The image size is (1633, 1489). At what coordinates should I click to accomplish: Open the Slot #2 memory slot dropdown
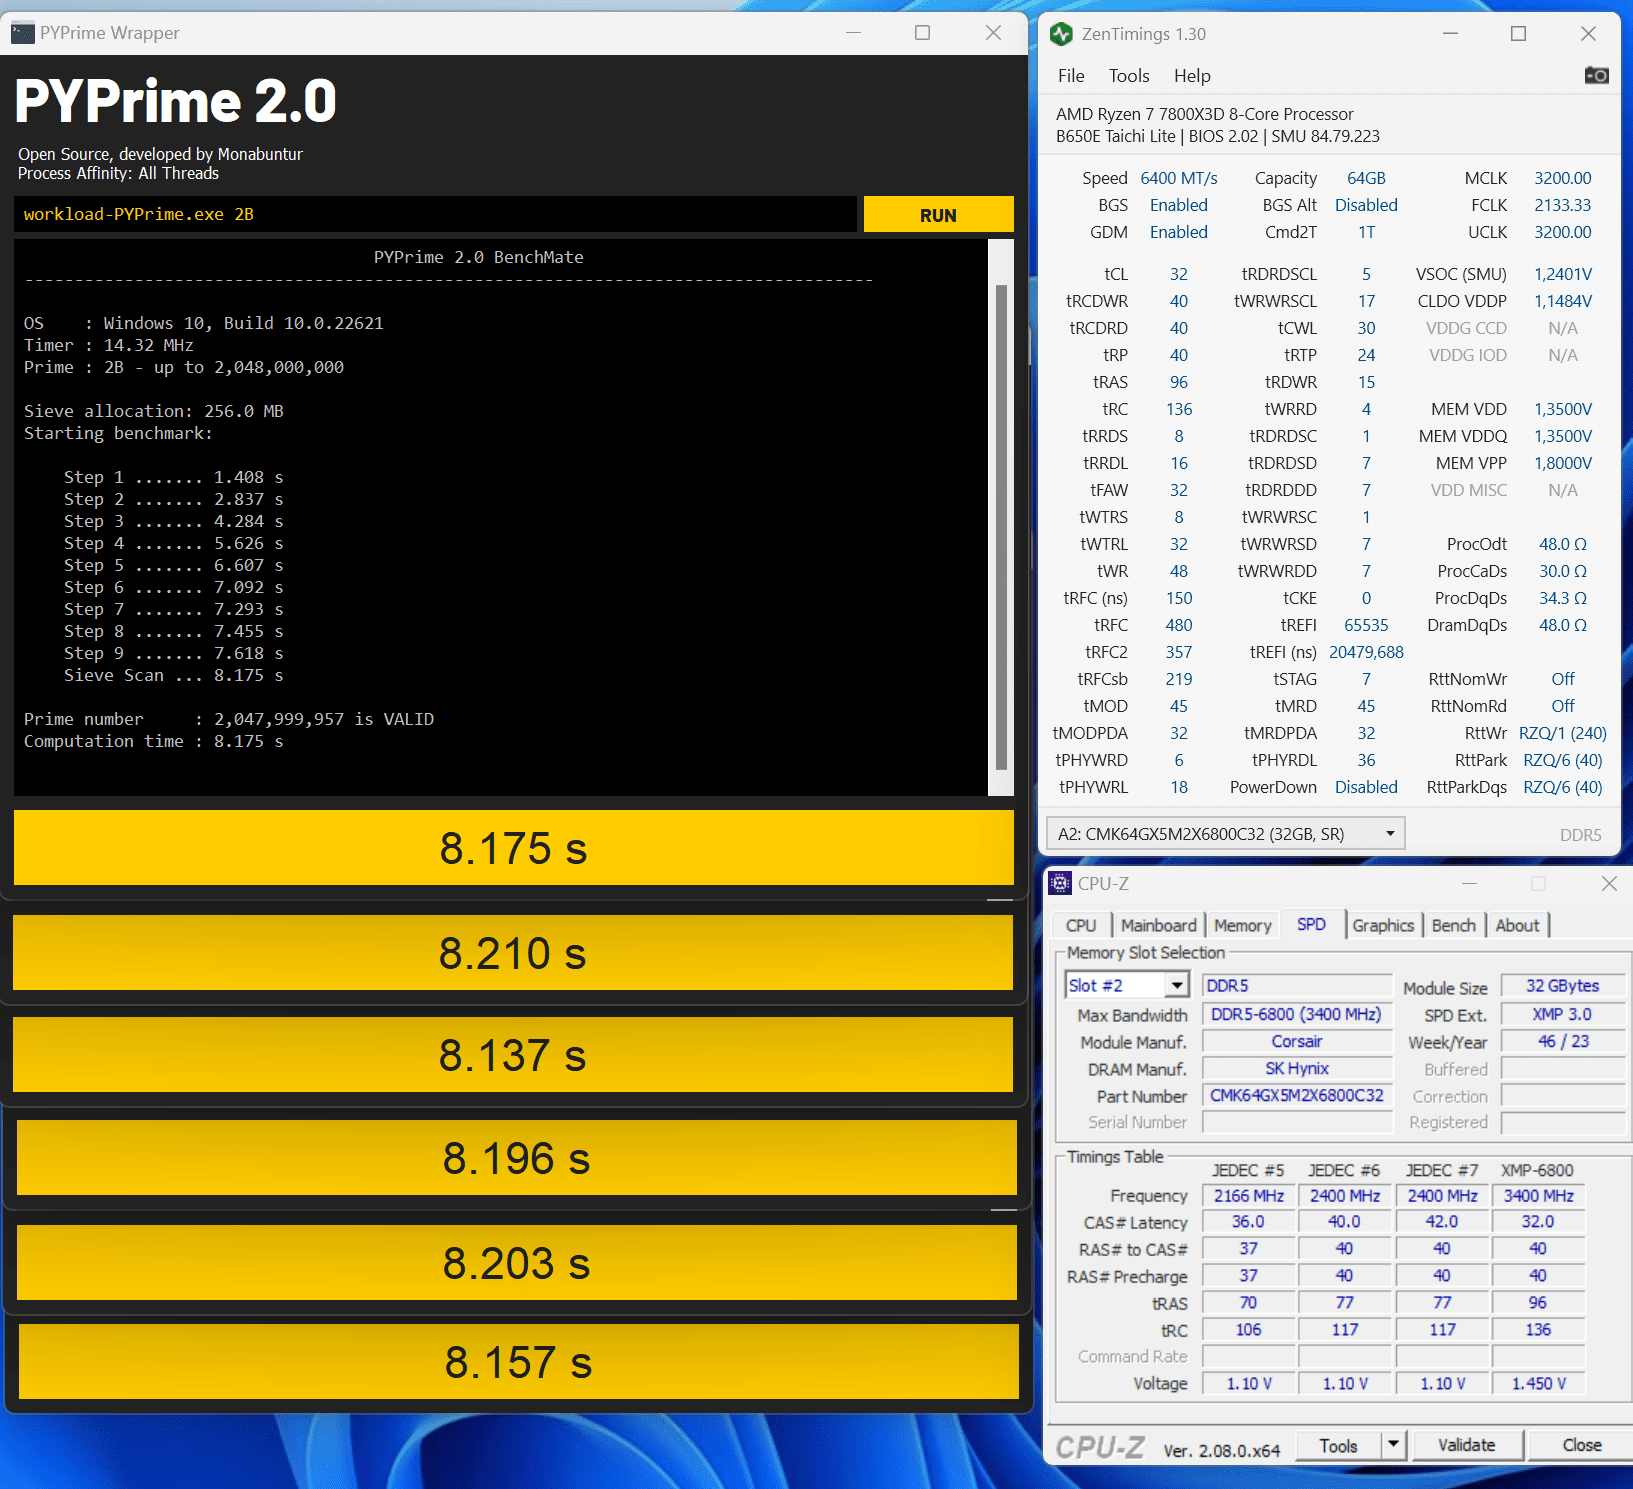[1127, 985]
